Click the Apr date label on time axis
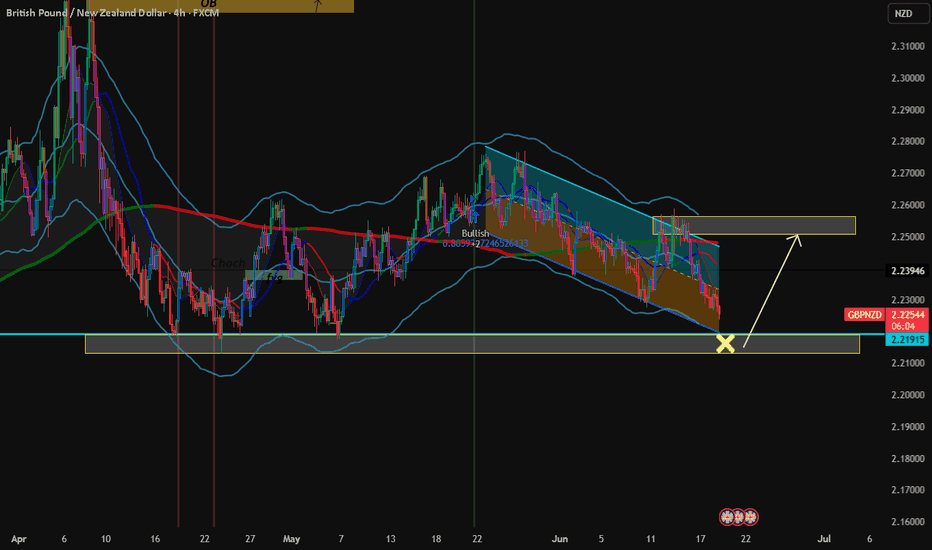932x550 pixels. [x=19, y=539]
